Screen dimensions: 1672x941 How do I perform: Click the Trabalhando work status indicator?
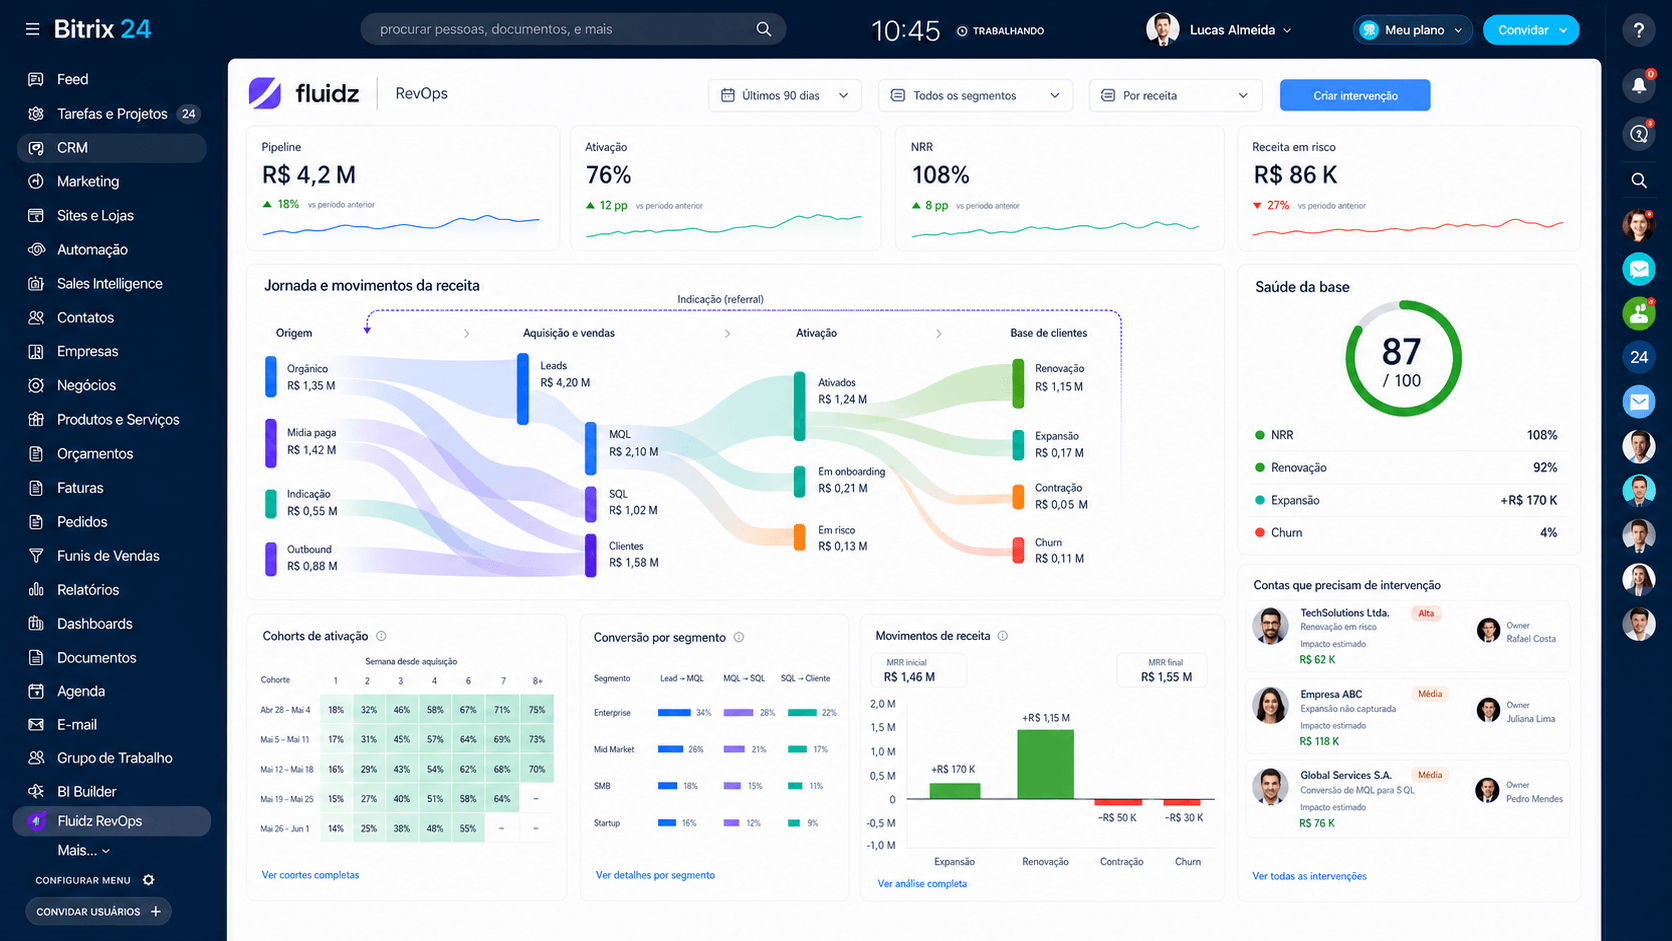point(1000,31)
